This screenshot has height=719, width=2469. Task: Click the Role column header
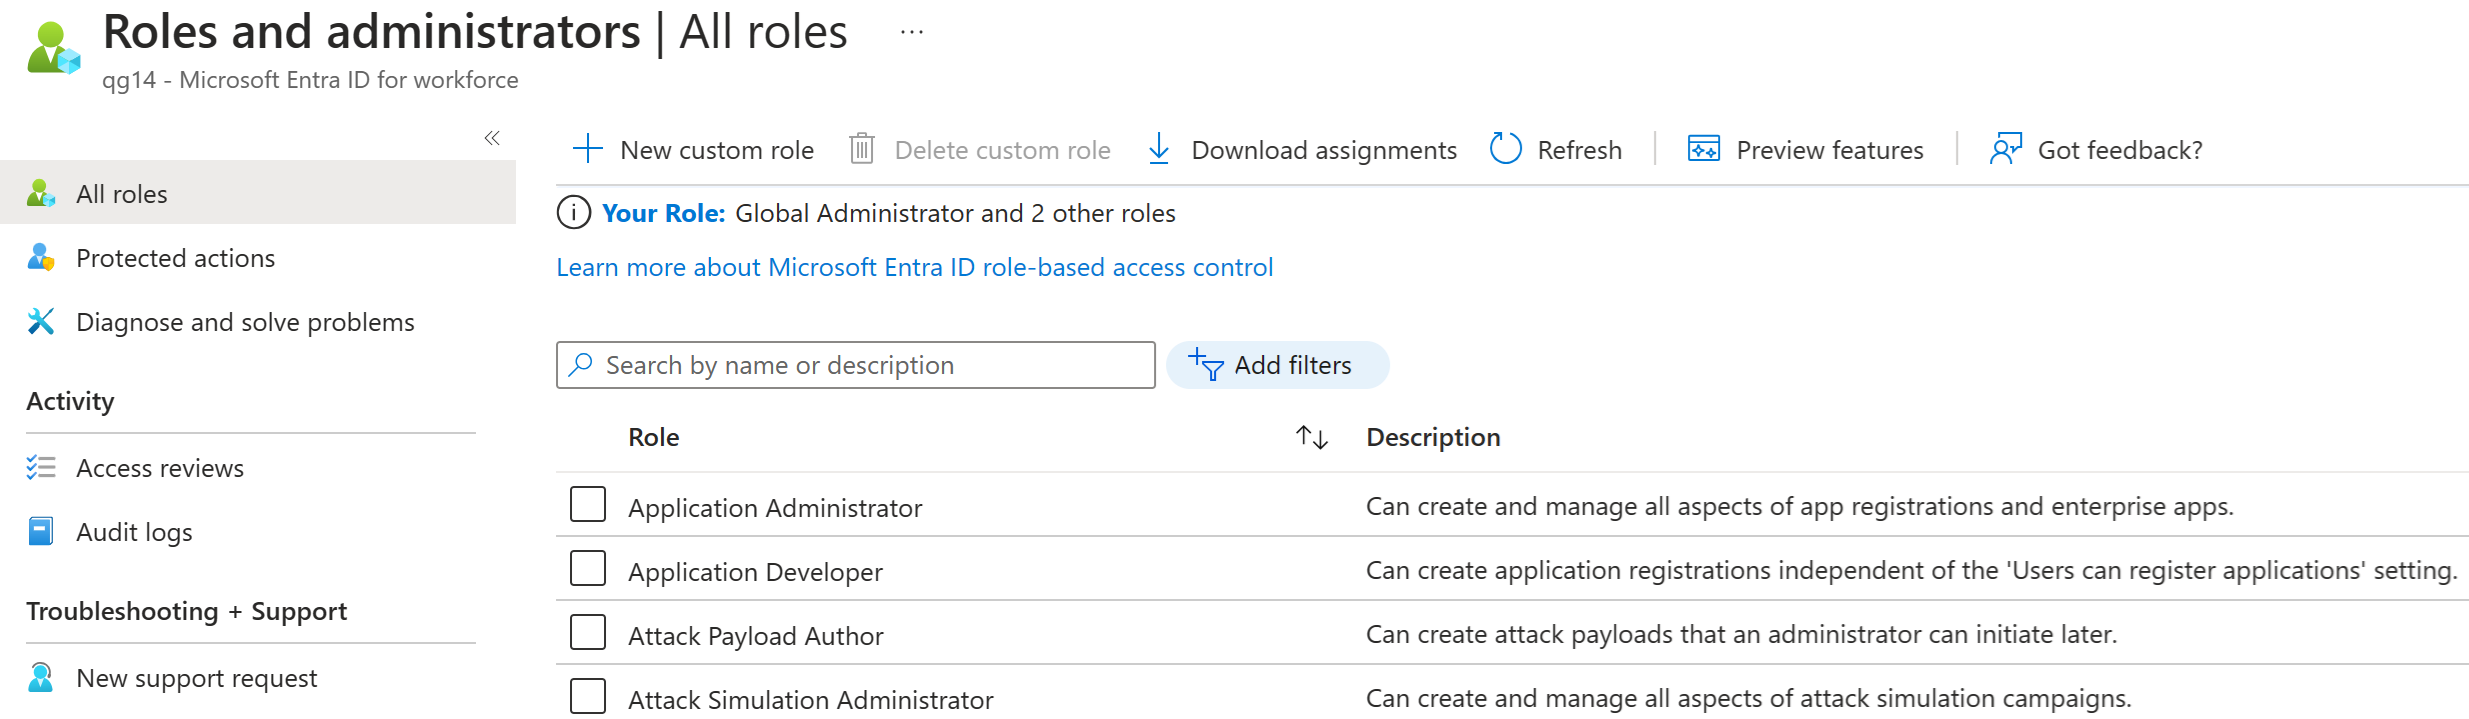[654, 437]
